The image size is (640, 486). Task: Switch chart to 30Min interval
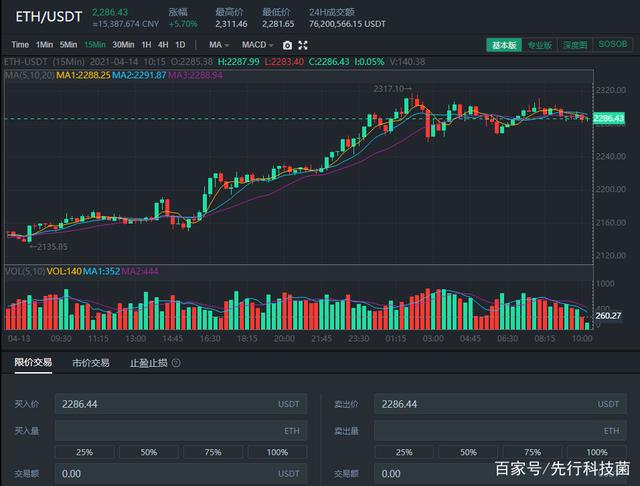[123, 45]
